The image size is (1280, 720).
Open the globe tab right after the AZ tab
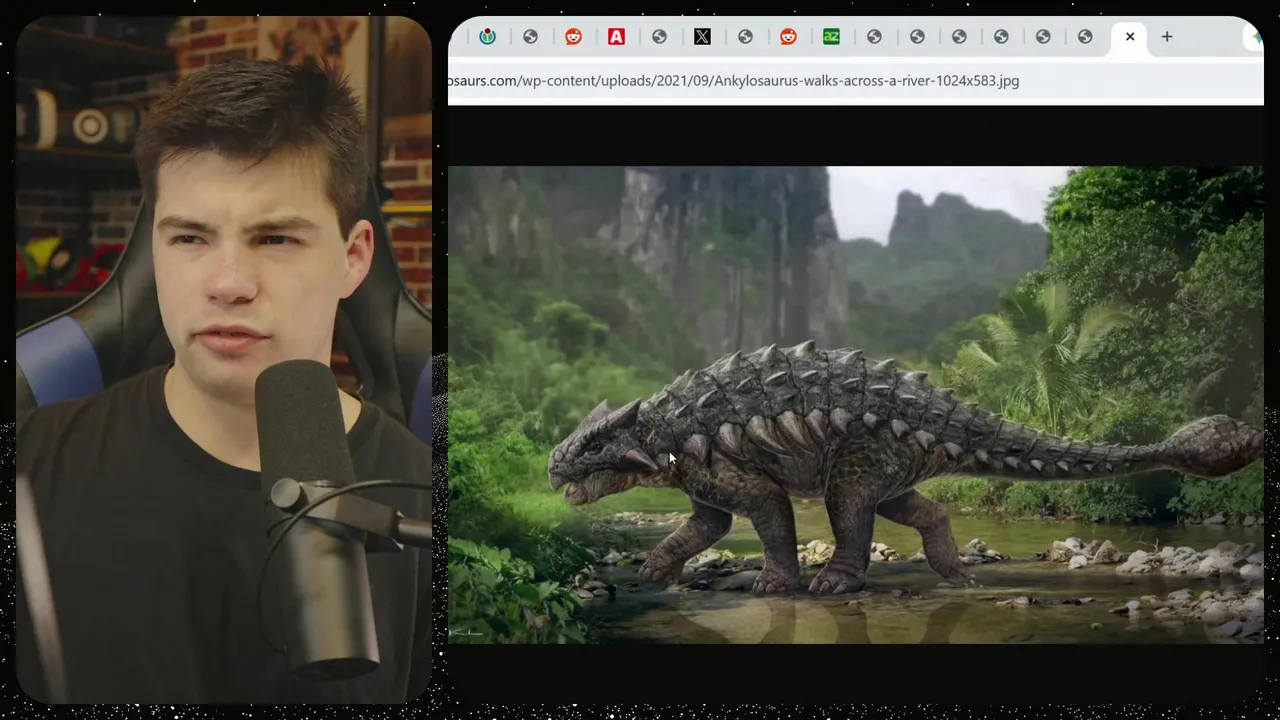pyautogui.click(x=874, y=37)
